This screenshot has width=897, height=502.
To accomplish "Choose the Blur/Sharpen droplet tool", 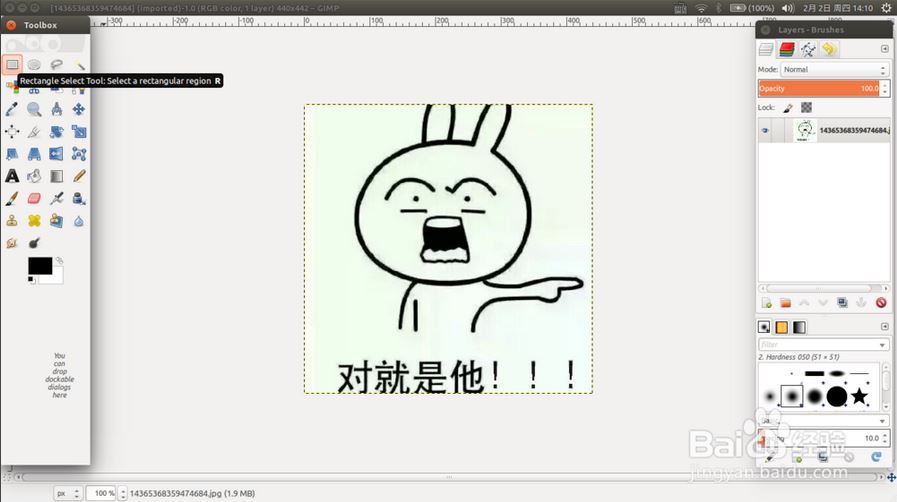I will (79, 221).
